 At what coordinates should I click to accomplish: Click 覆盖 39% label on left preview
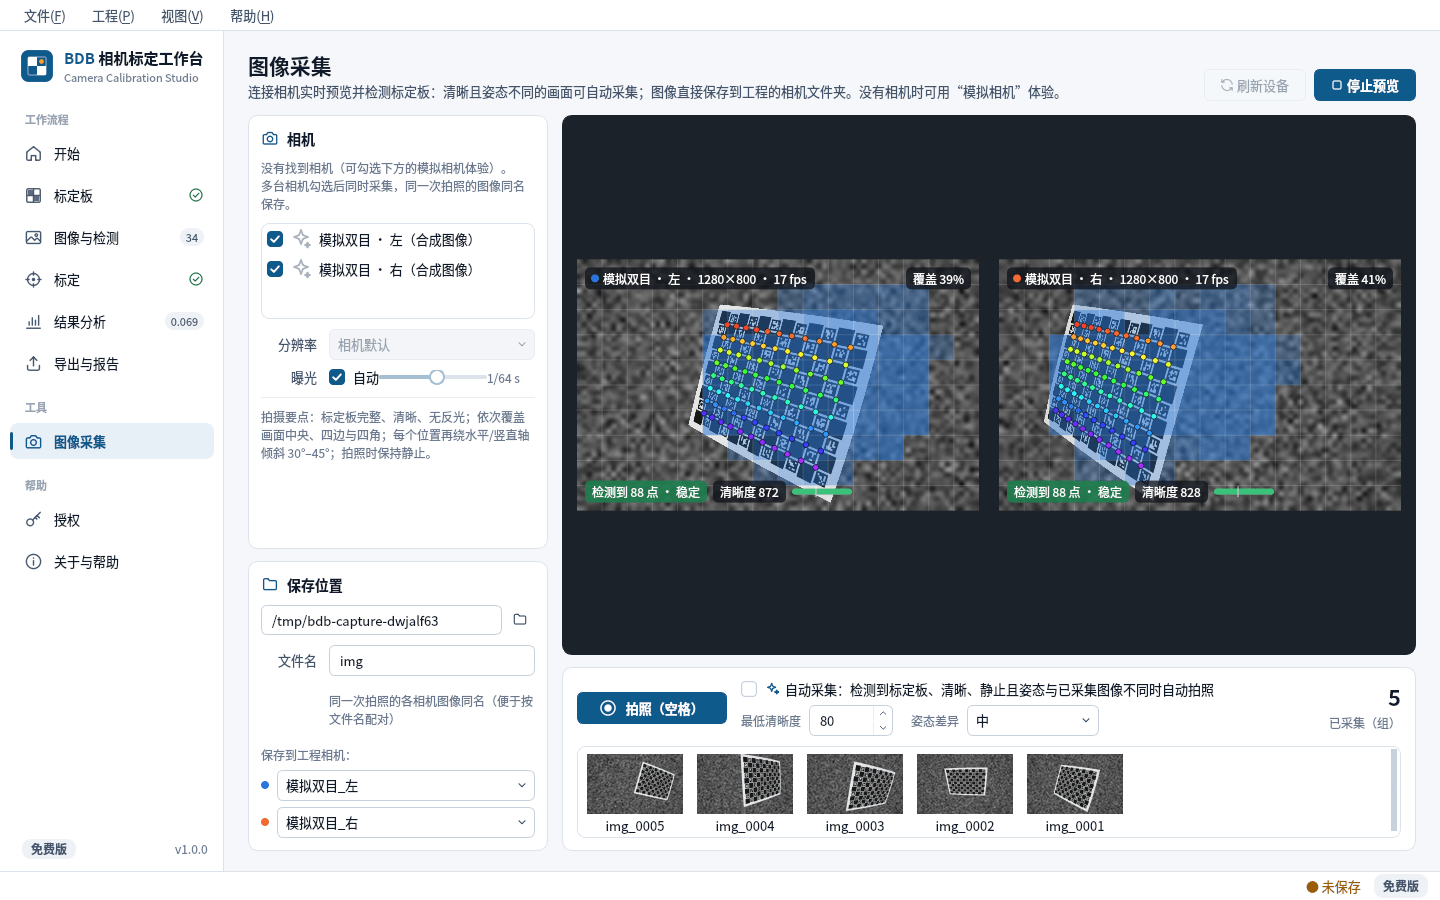click(938, 279)
